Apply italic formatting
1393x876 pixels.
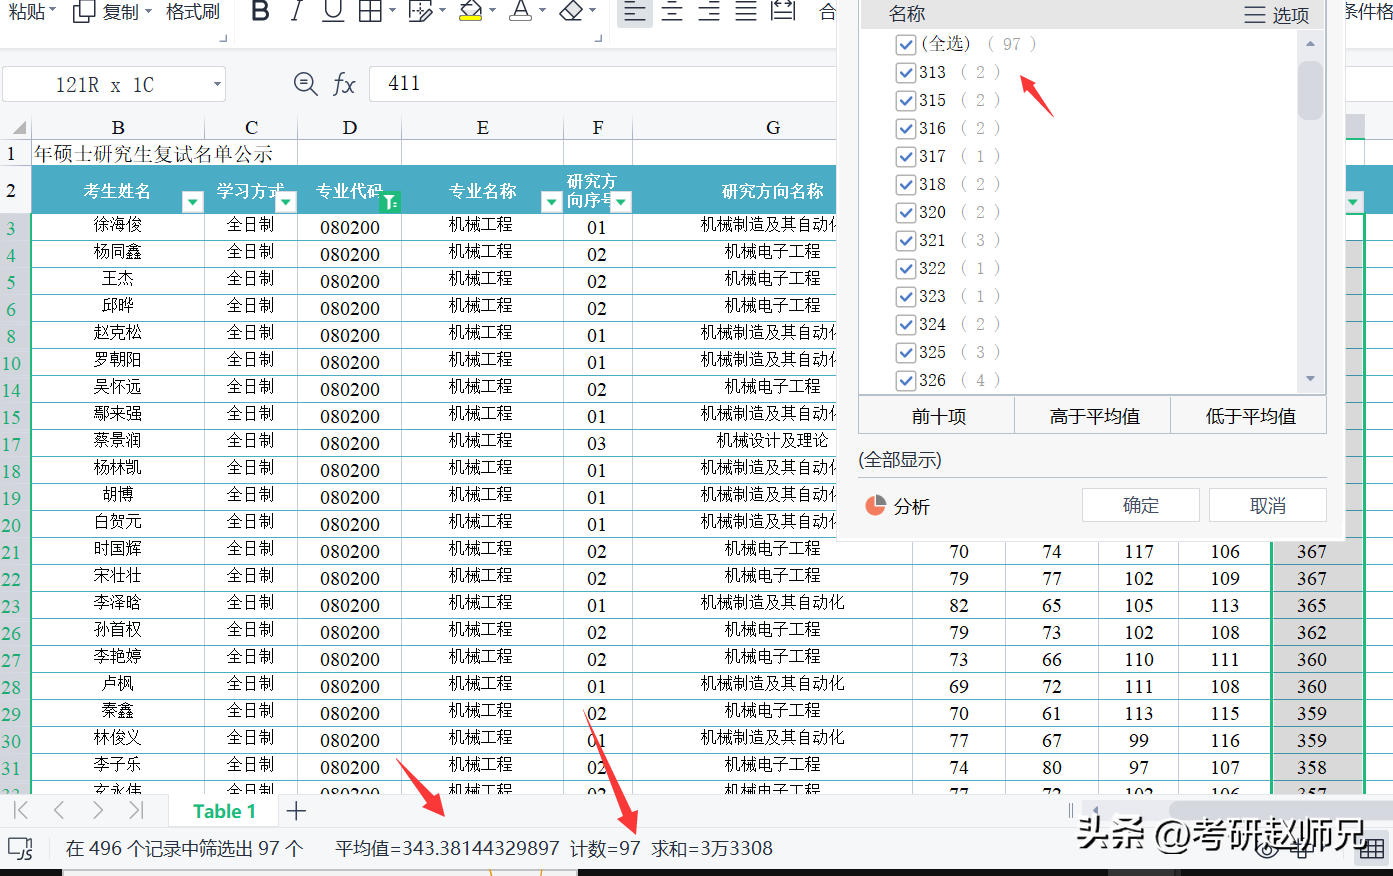pyautogui.click(x=296, y=11)
